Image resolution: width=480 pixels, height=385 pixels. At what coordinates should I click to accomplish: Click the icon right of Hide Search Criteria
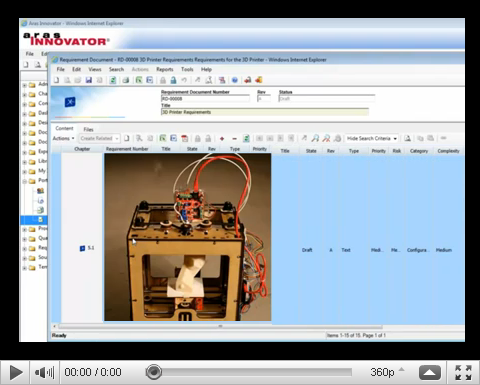(407, 138)
